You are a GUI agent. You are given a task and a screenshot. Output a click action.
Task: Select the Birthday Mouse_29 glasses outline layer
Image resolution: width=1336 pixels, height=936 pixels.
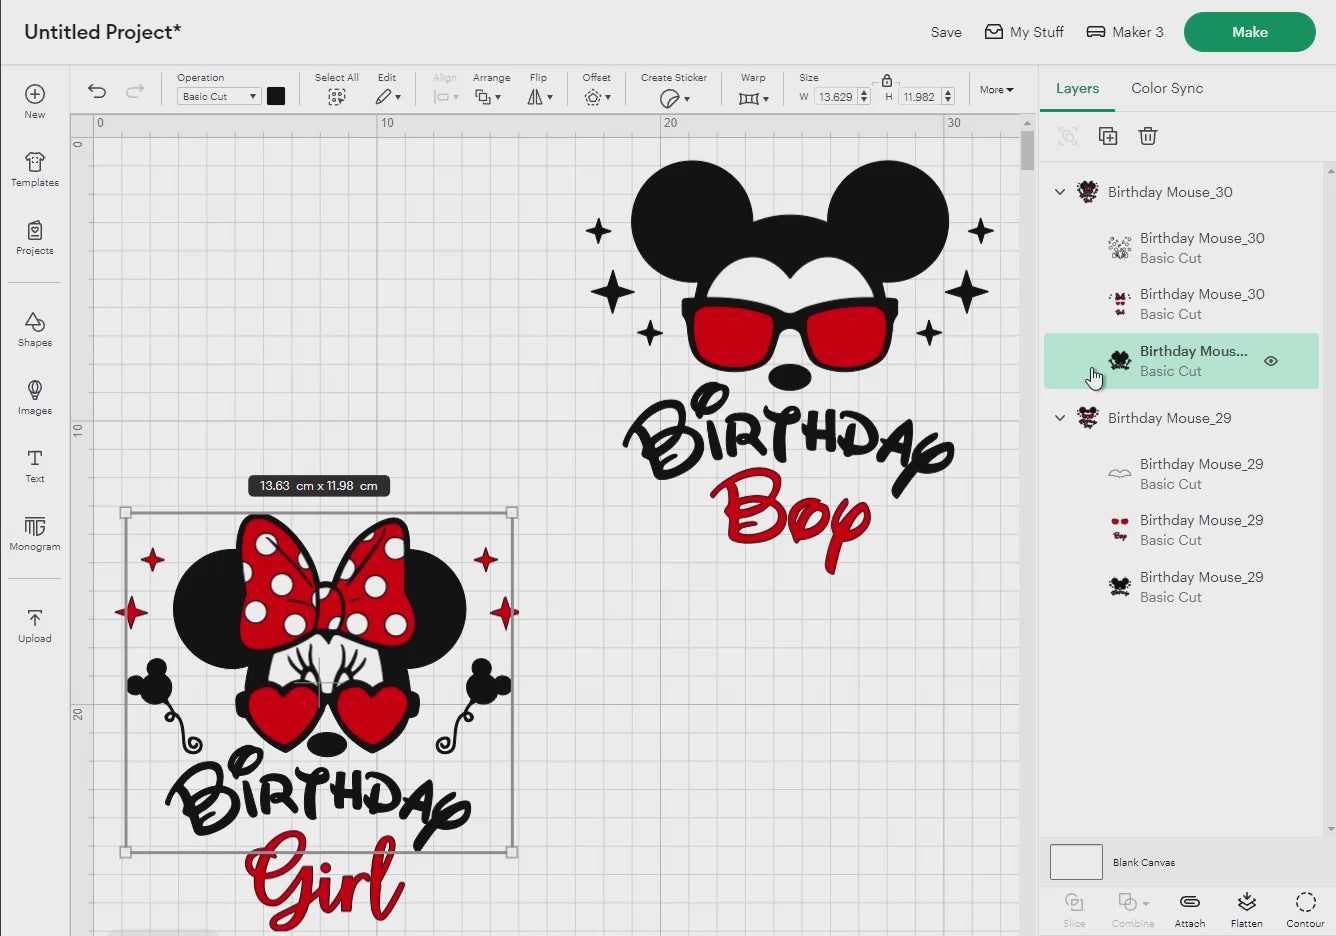click(x=1181, y=474)
